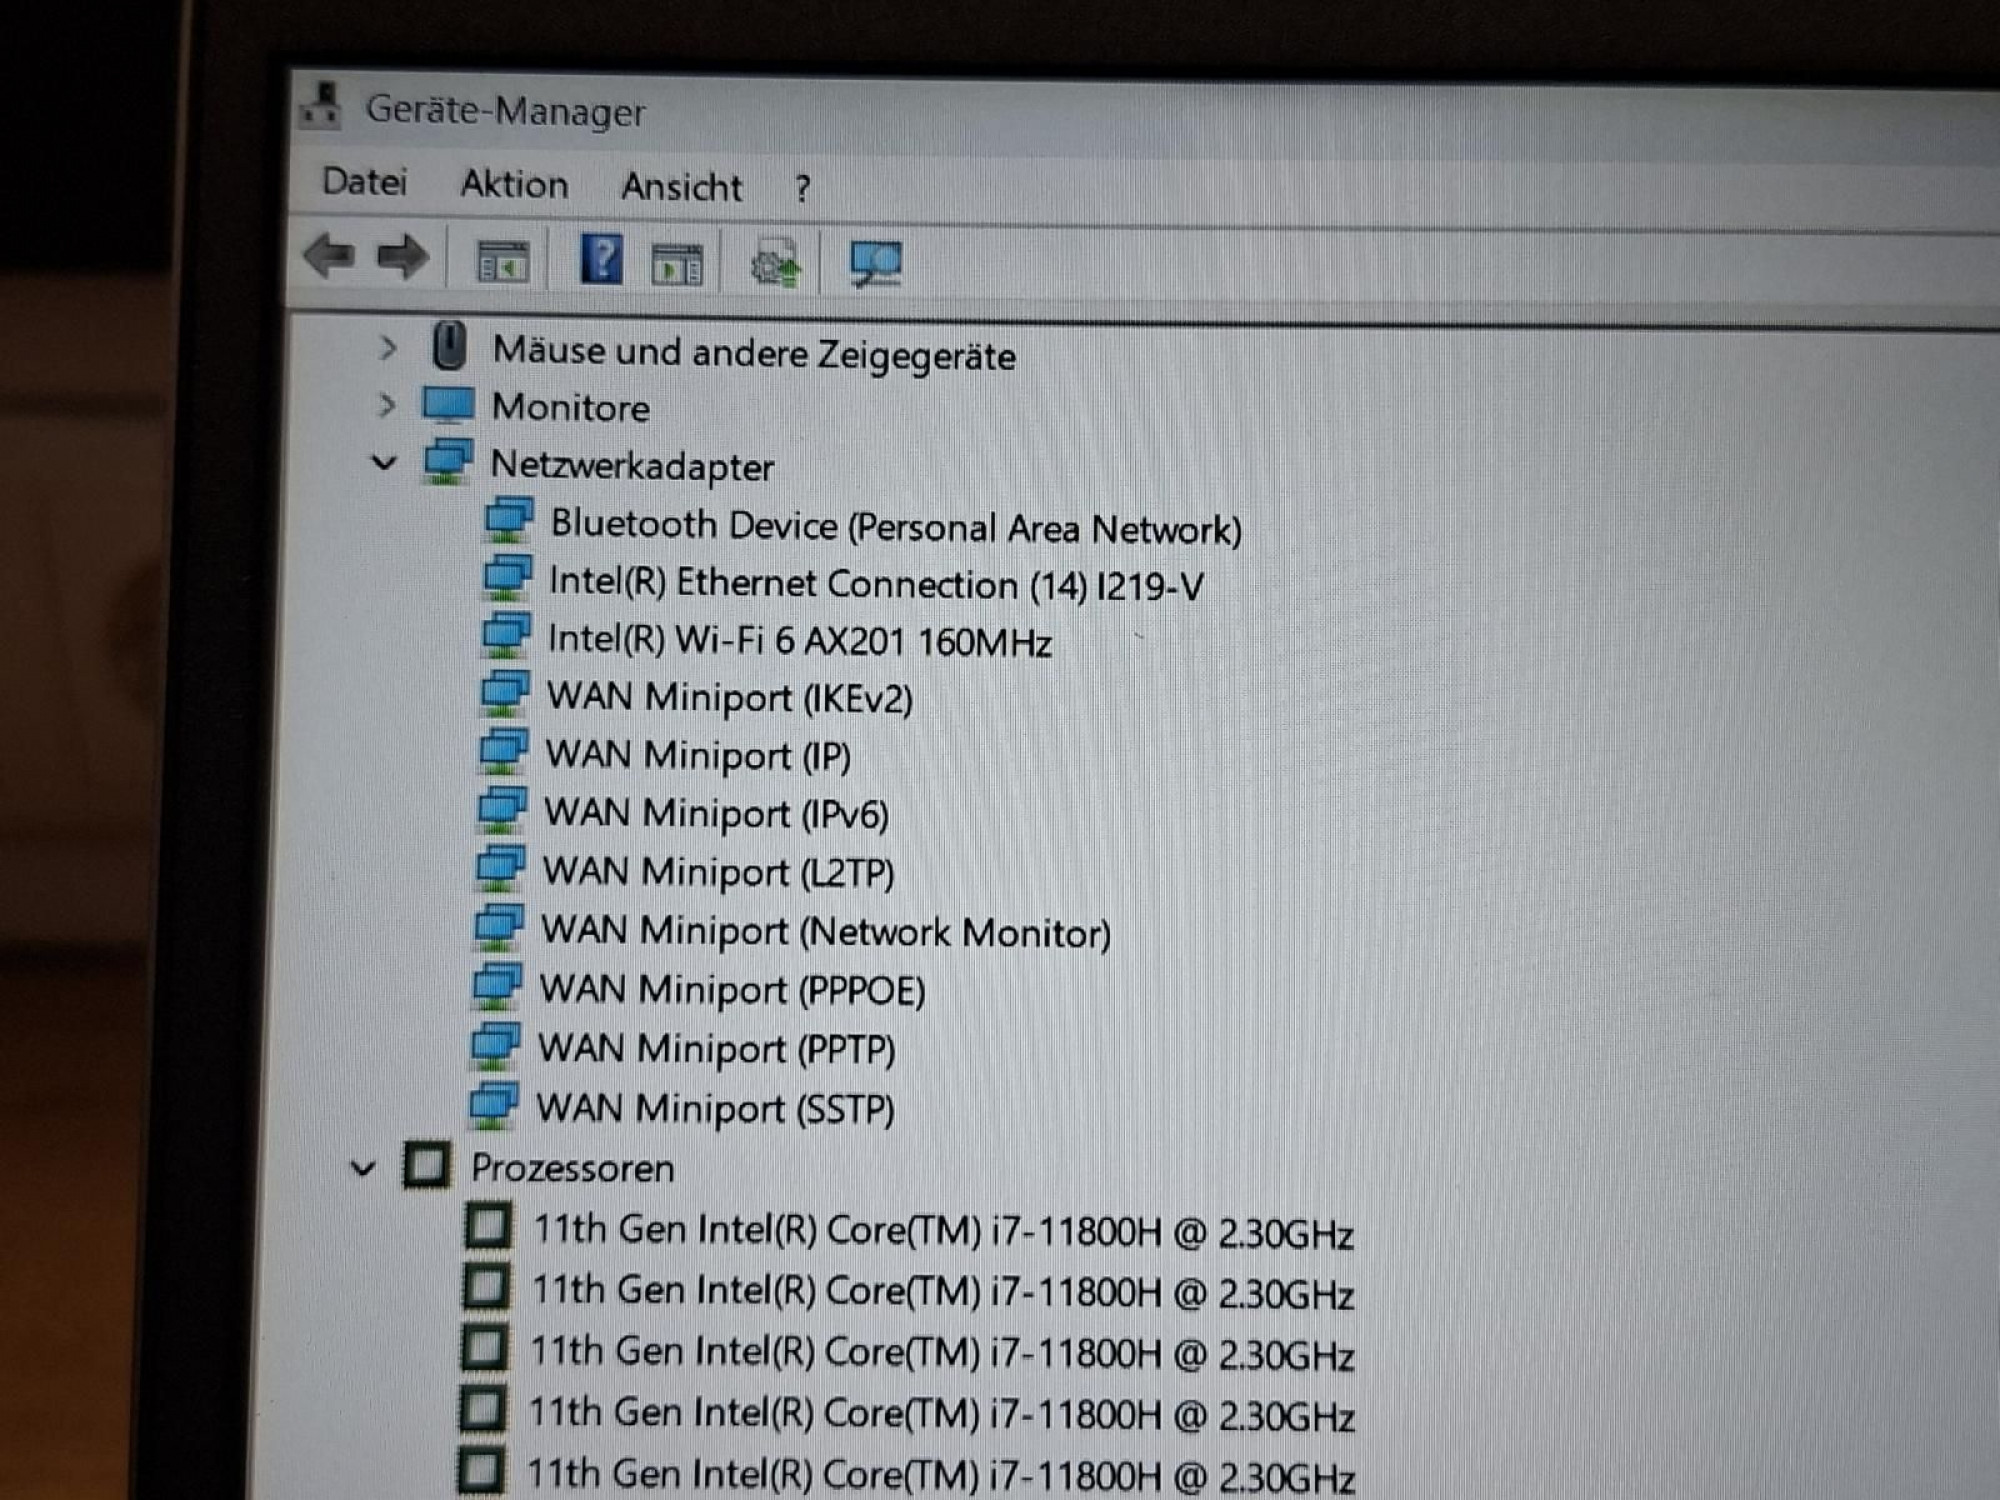Click the action pane toolbar icon

pos(677,264)
